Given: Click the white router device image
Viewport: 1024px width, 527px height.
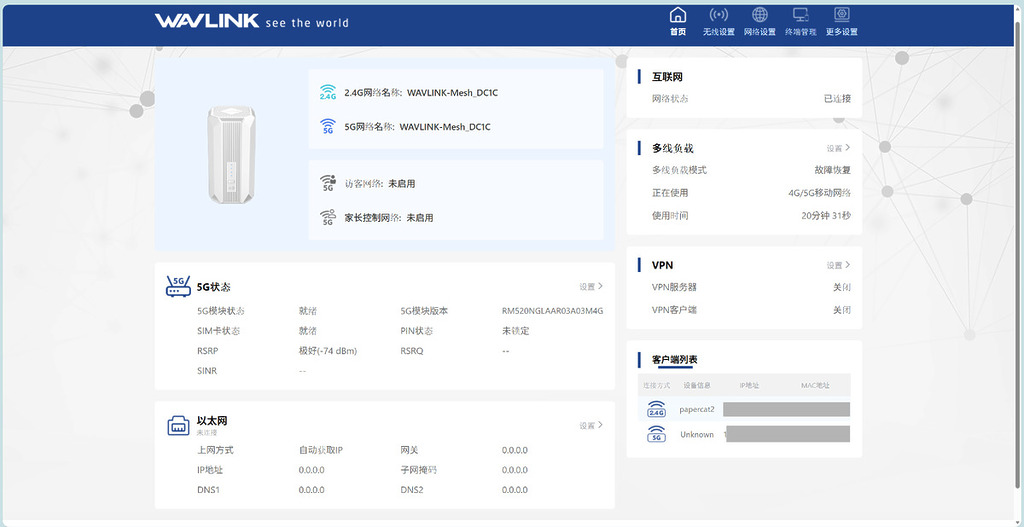Looking at the screenshot, I should coord(231,155).
